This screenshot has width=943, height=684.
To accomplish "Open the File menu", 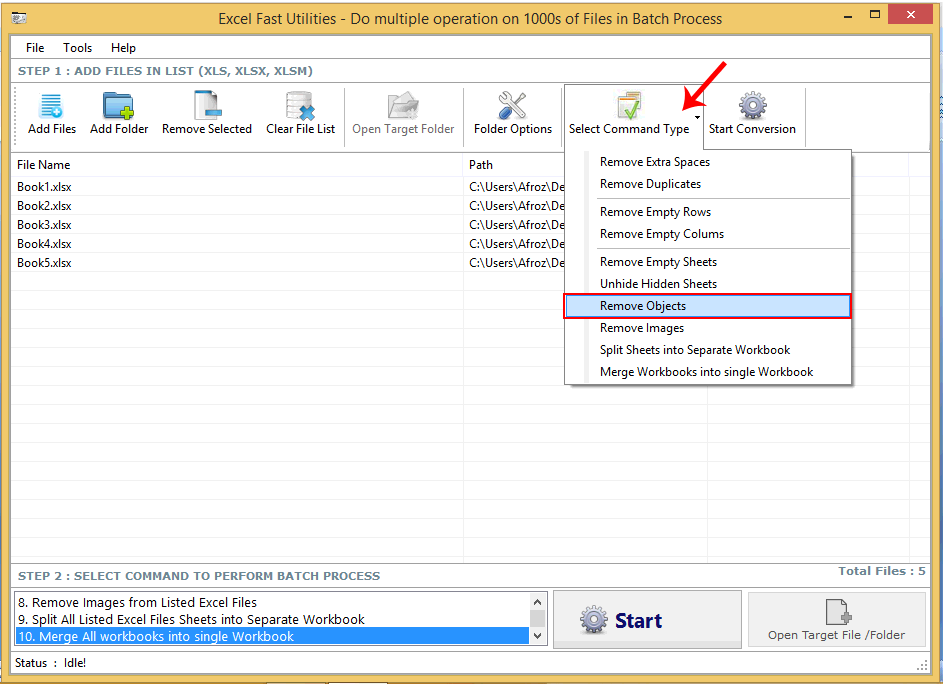I will pyautogui.click(x=35, y=47).
